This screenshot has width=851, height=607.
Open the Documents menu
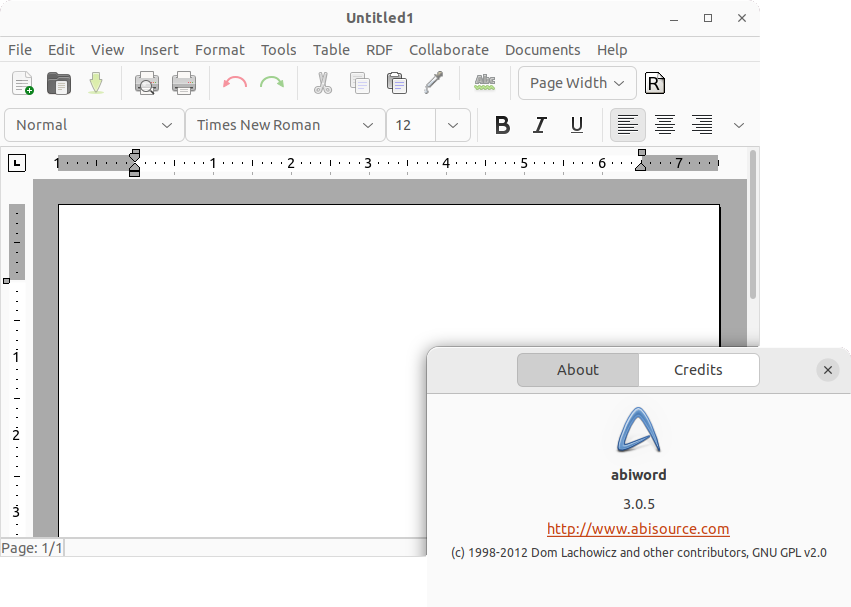(543, 50)
